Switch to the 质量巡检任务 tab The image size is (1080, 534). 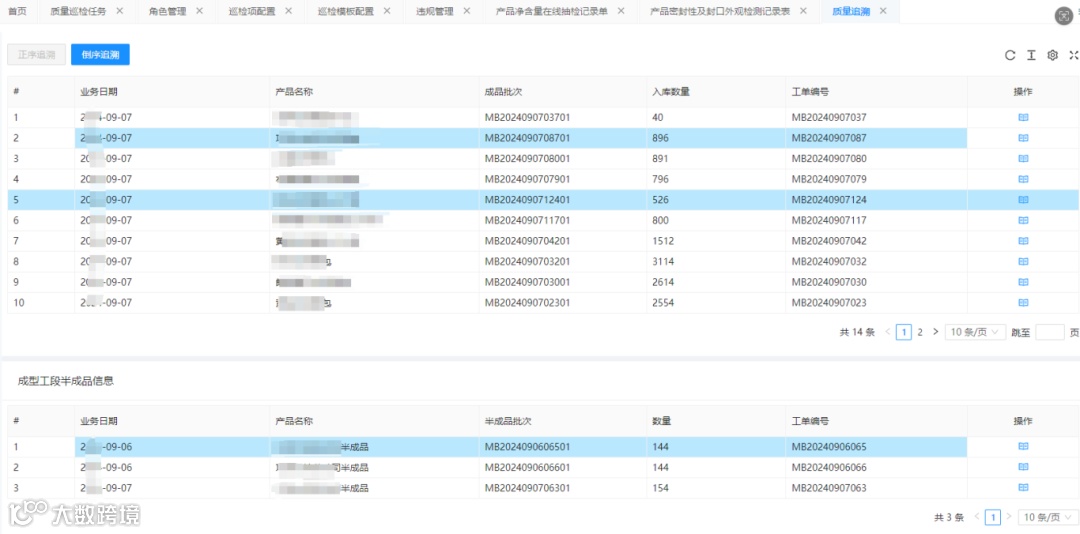(x=79, y=12)
